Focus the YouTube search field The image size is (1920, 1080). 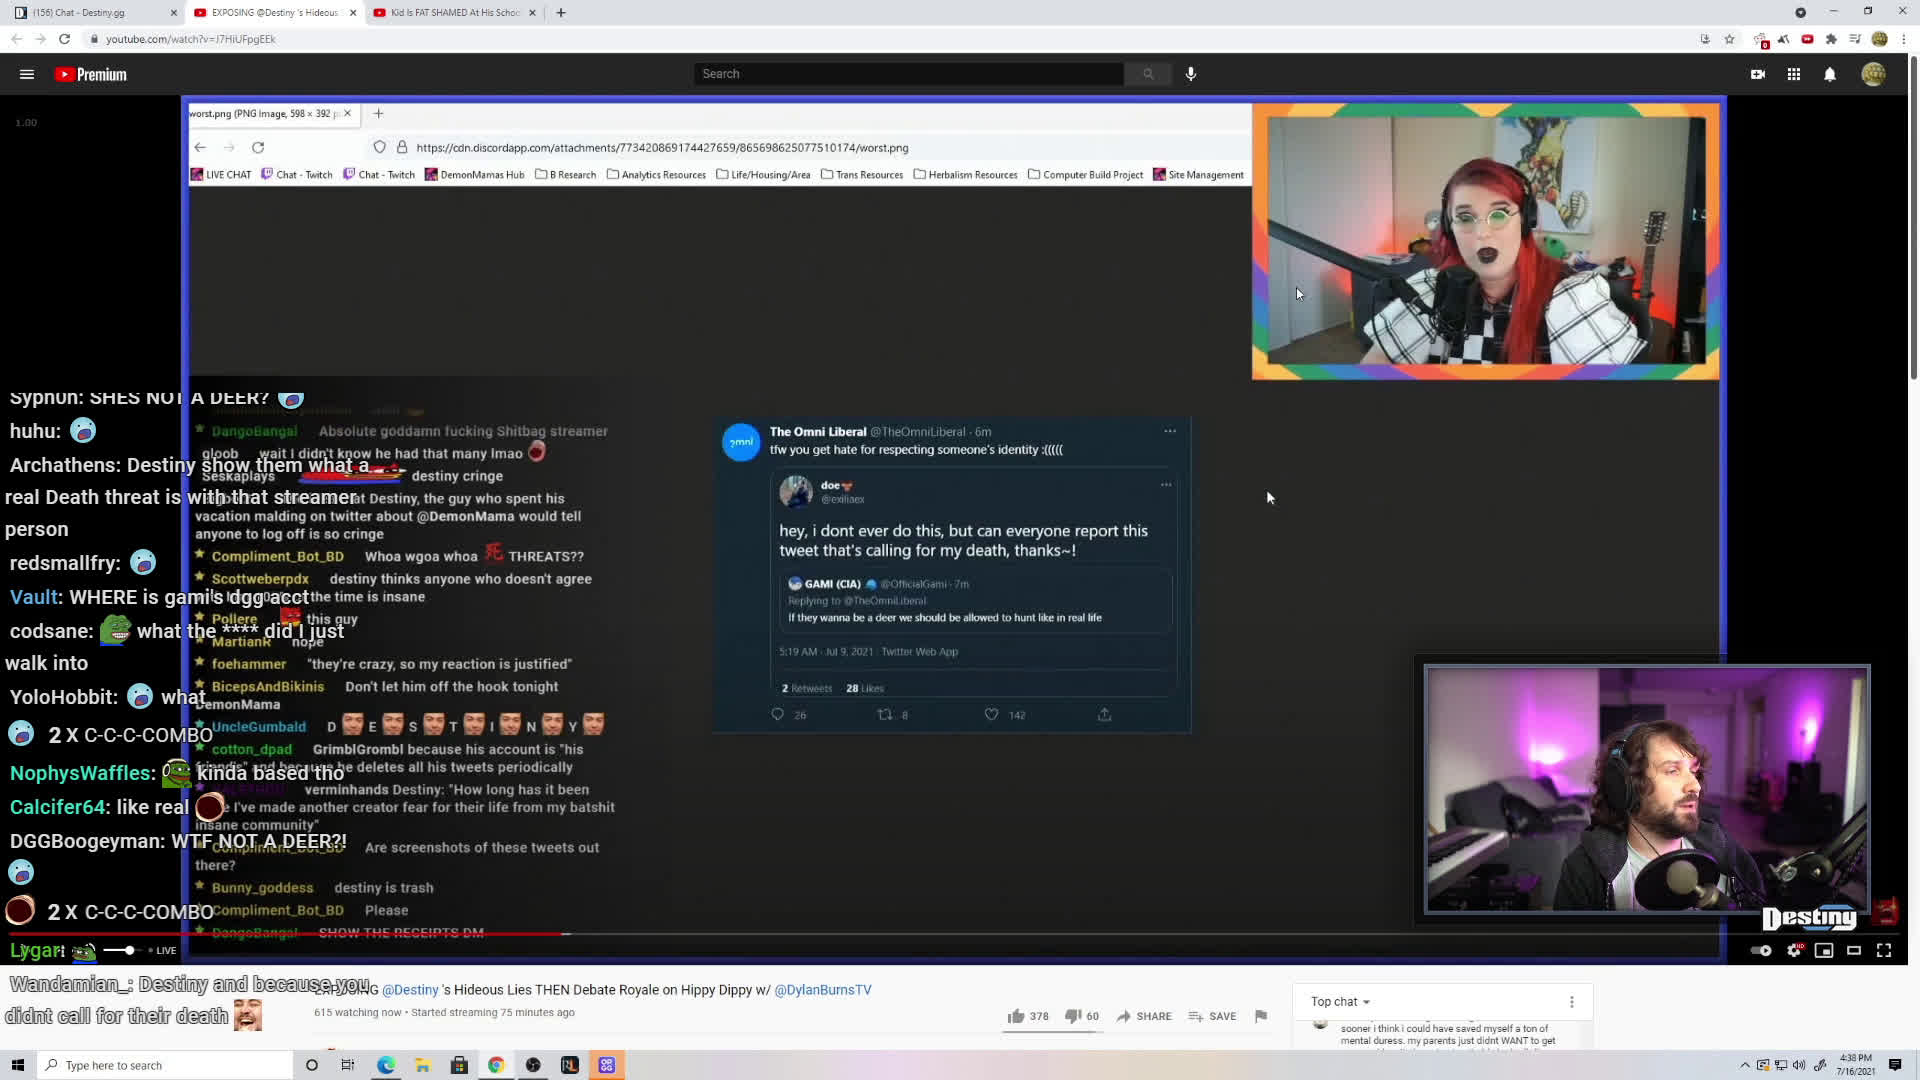(x=909, y=74)
